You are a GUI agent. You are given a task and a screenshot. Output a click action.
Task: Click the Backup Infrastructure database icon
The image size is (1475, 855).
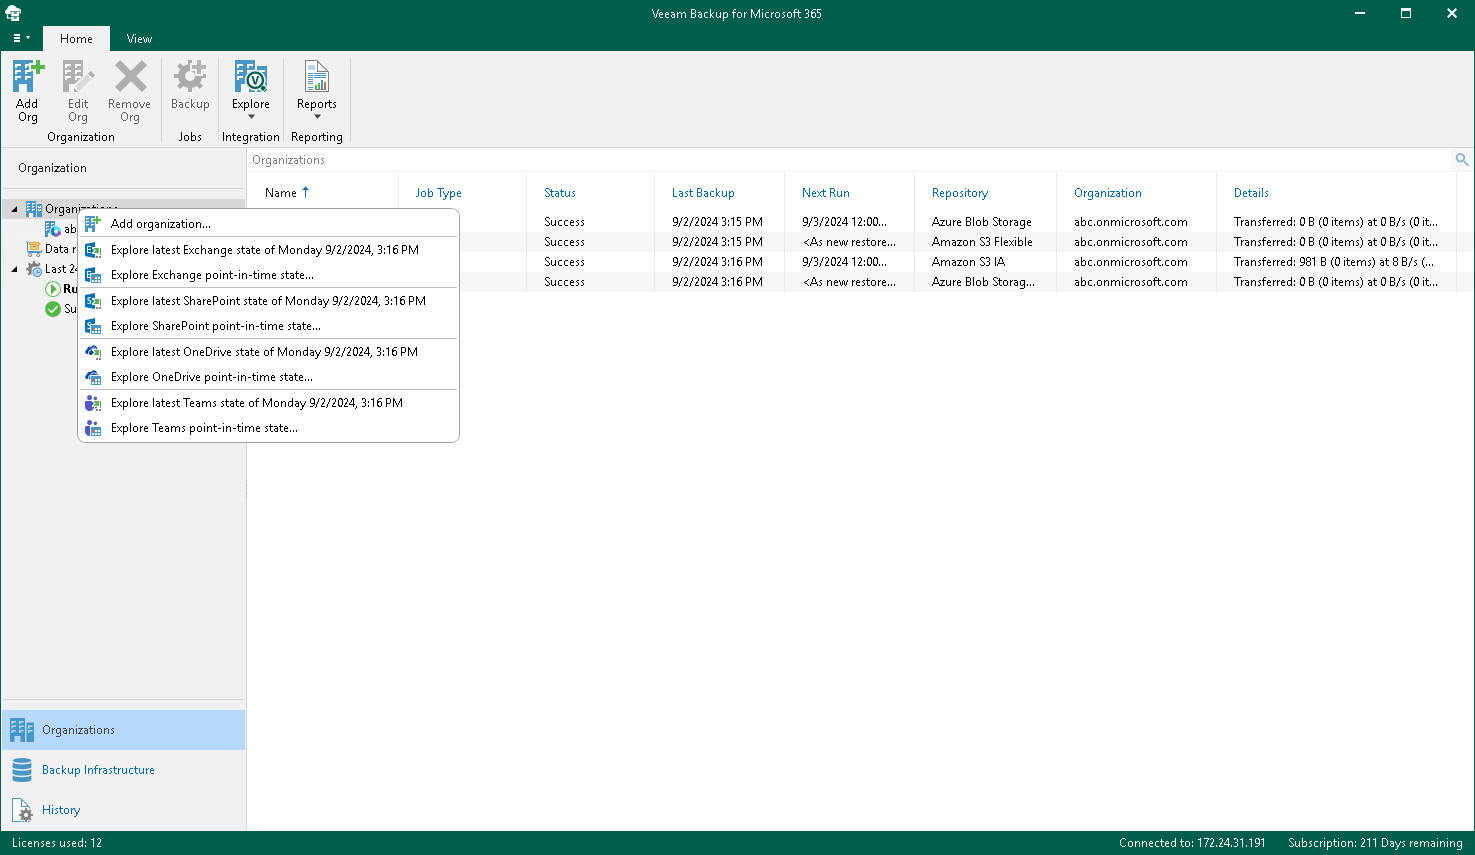(22, 770)
